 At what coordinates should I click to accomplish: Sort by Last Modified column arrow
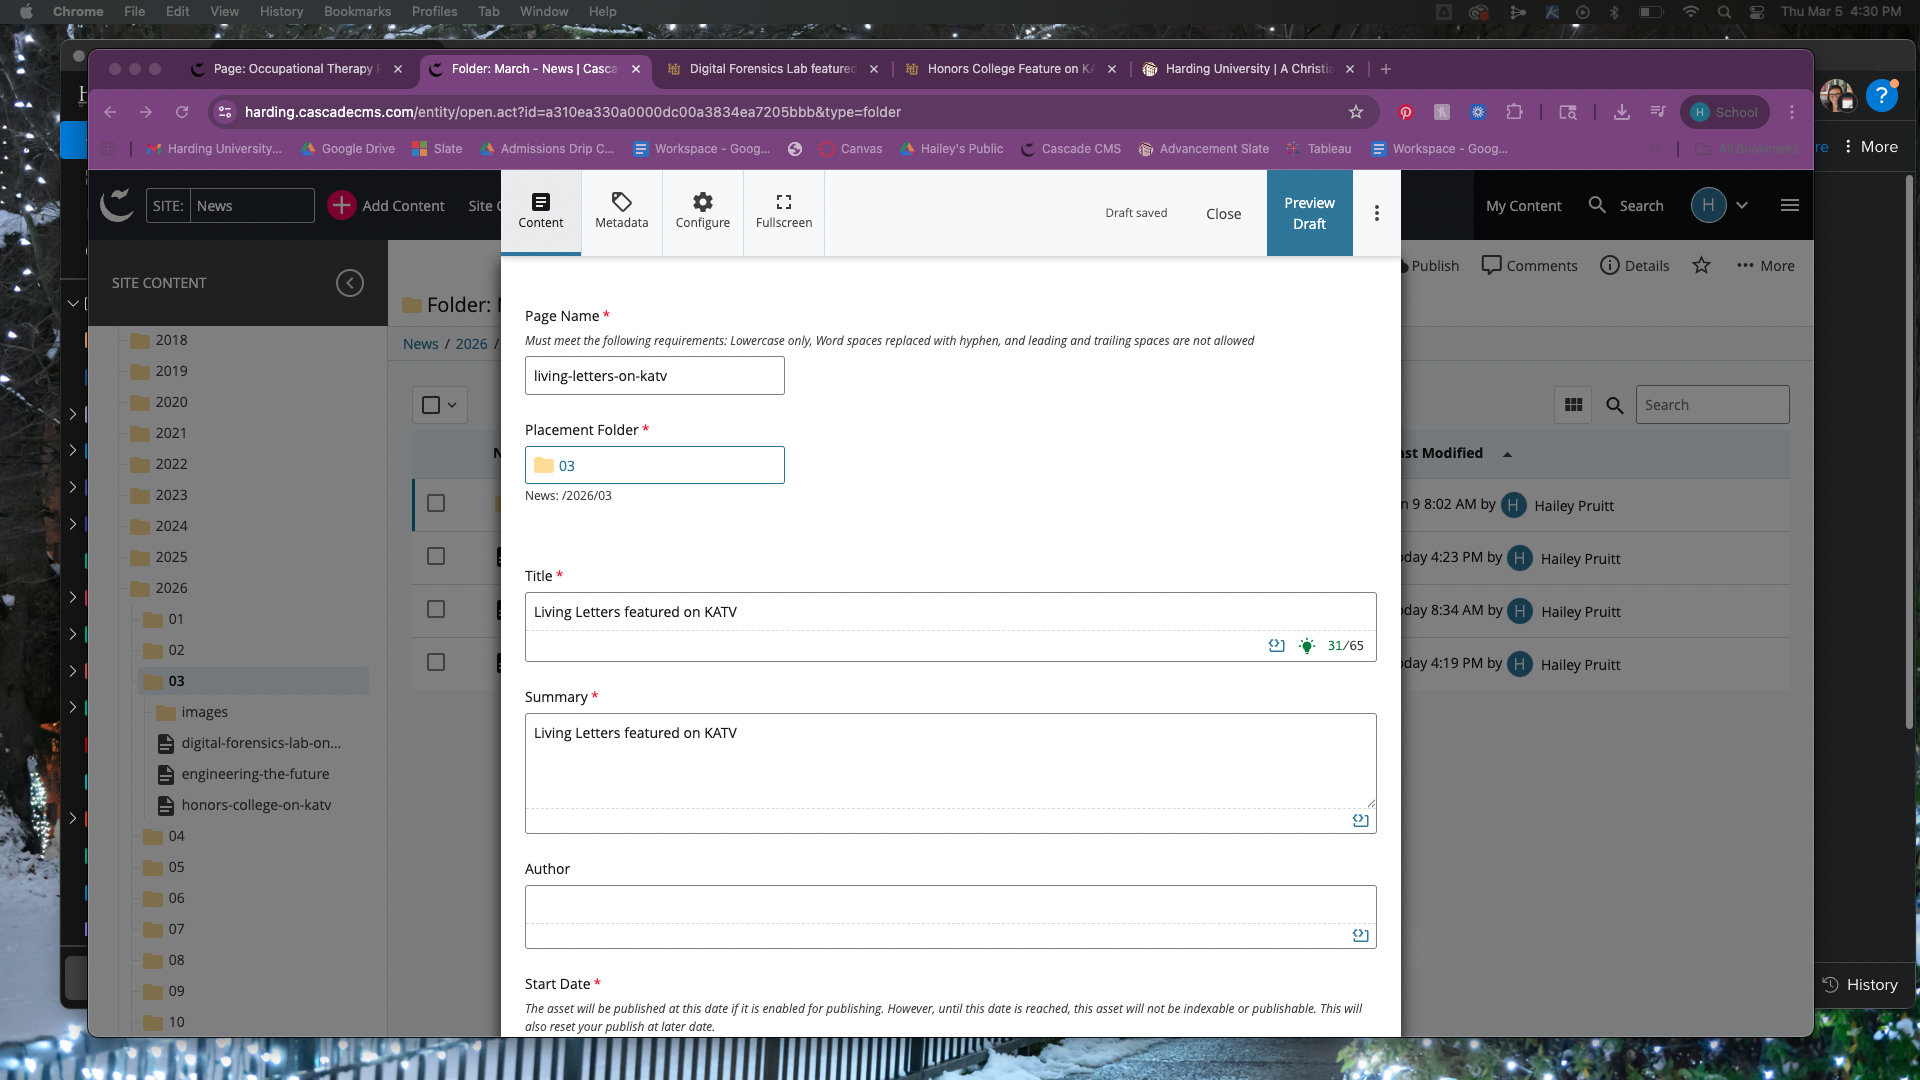[x=1507, y=454]
